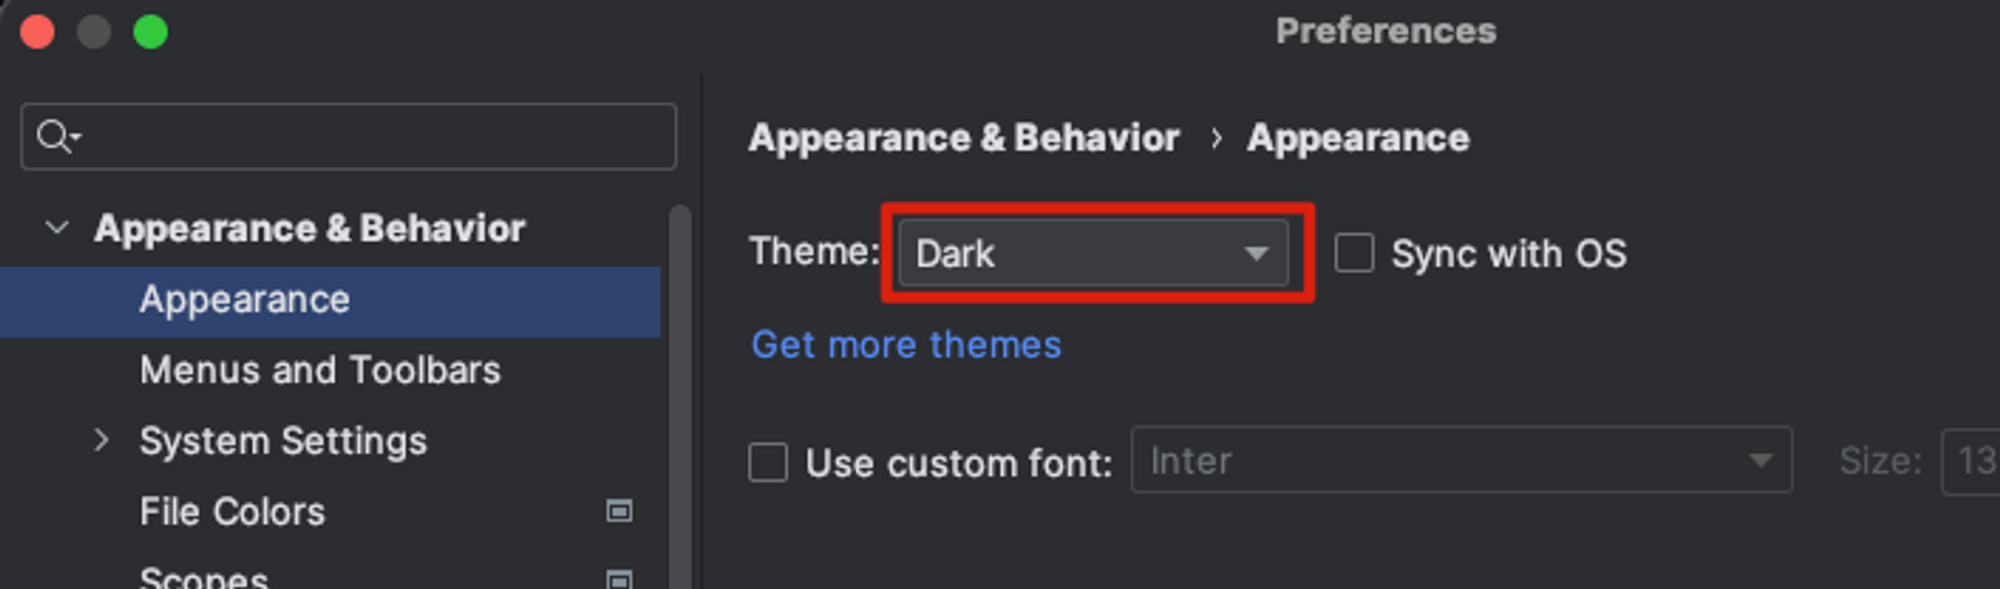2000x589 pixels.
Task: Click the Theme dropdown arrow icon
Action: 1256,254
